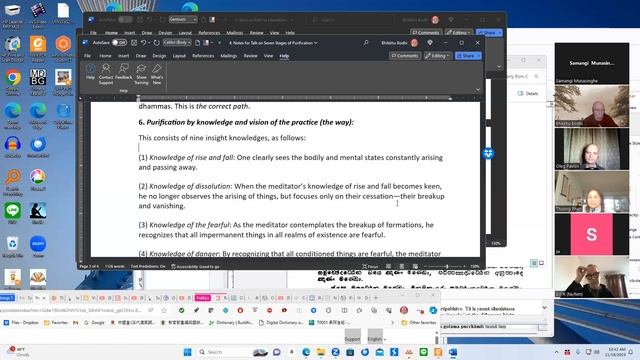This screenshot has width=640, height=360.
Task: Switch to the Review tab in front Word
Action: click(251, 56)
